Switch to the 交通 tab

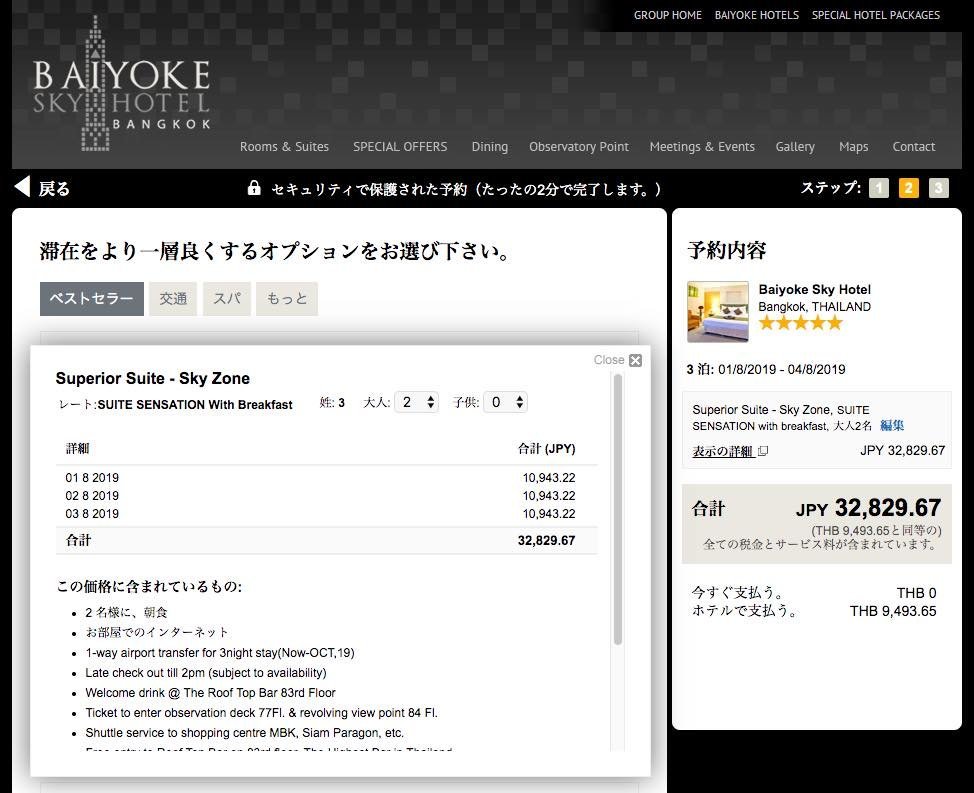point(173,299)
